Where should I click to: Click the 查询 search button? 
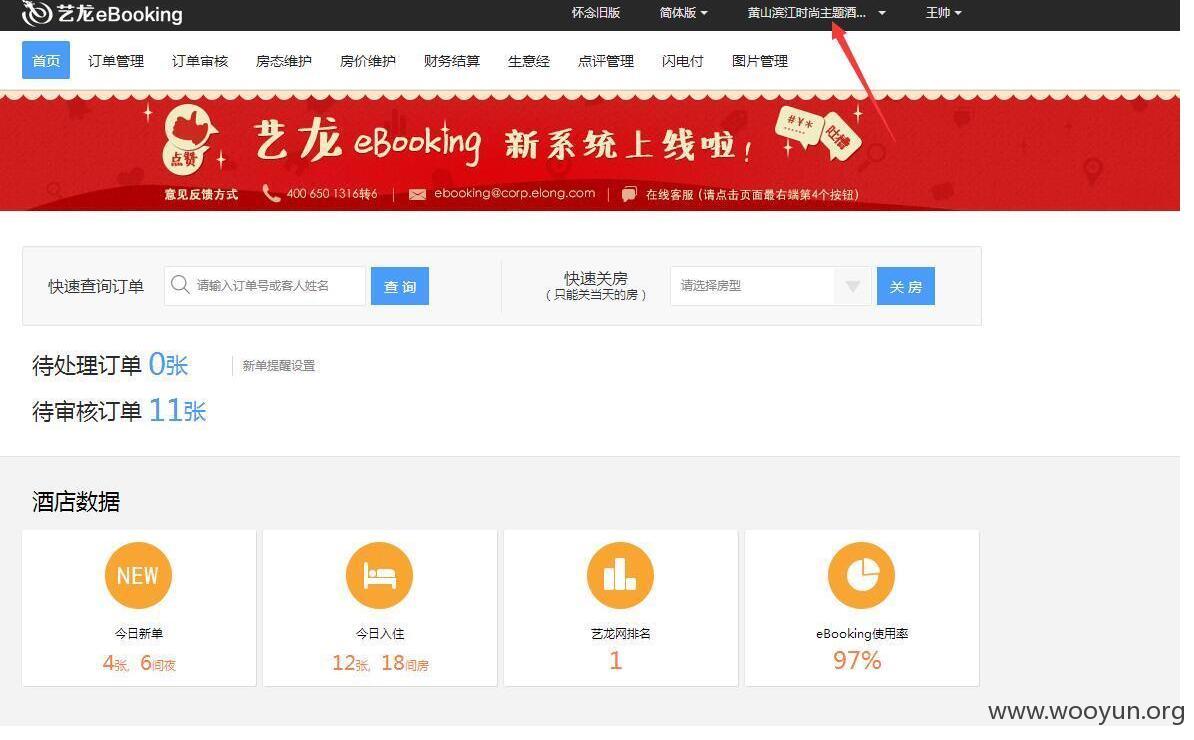[400, 286]
